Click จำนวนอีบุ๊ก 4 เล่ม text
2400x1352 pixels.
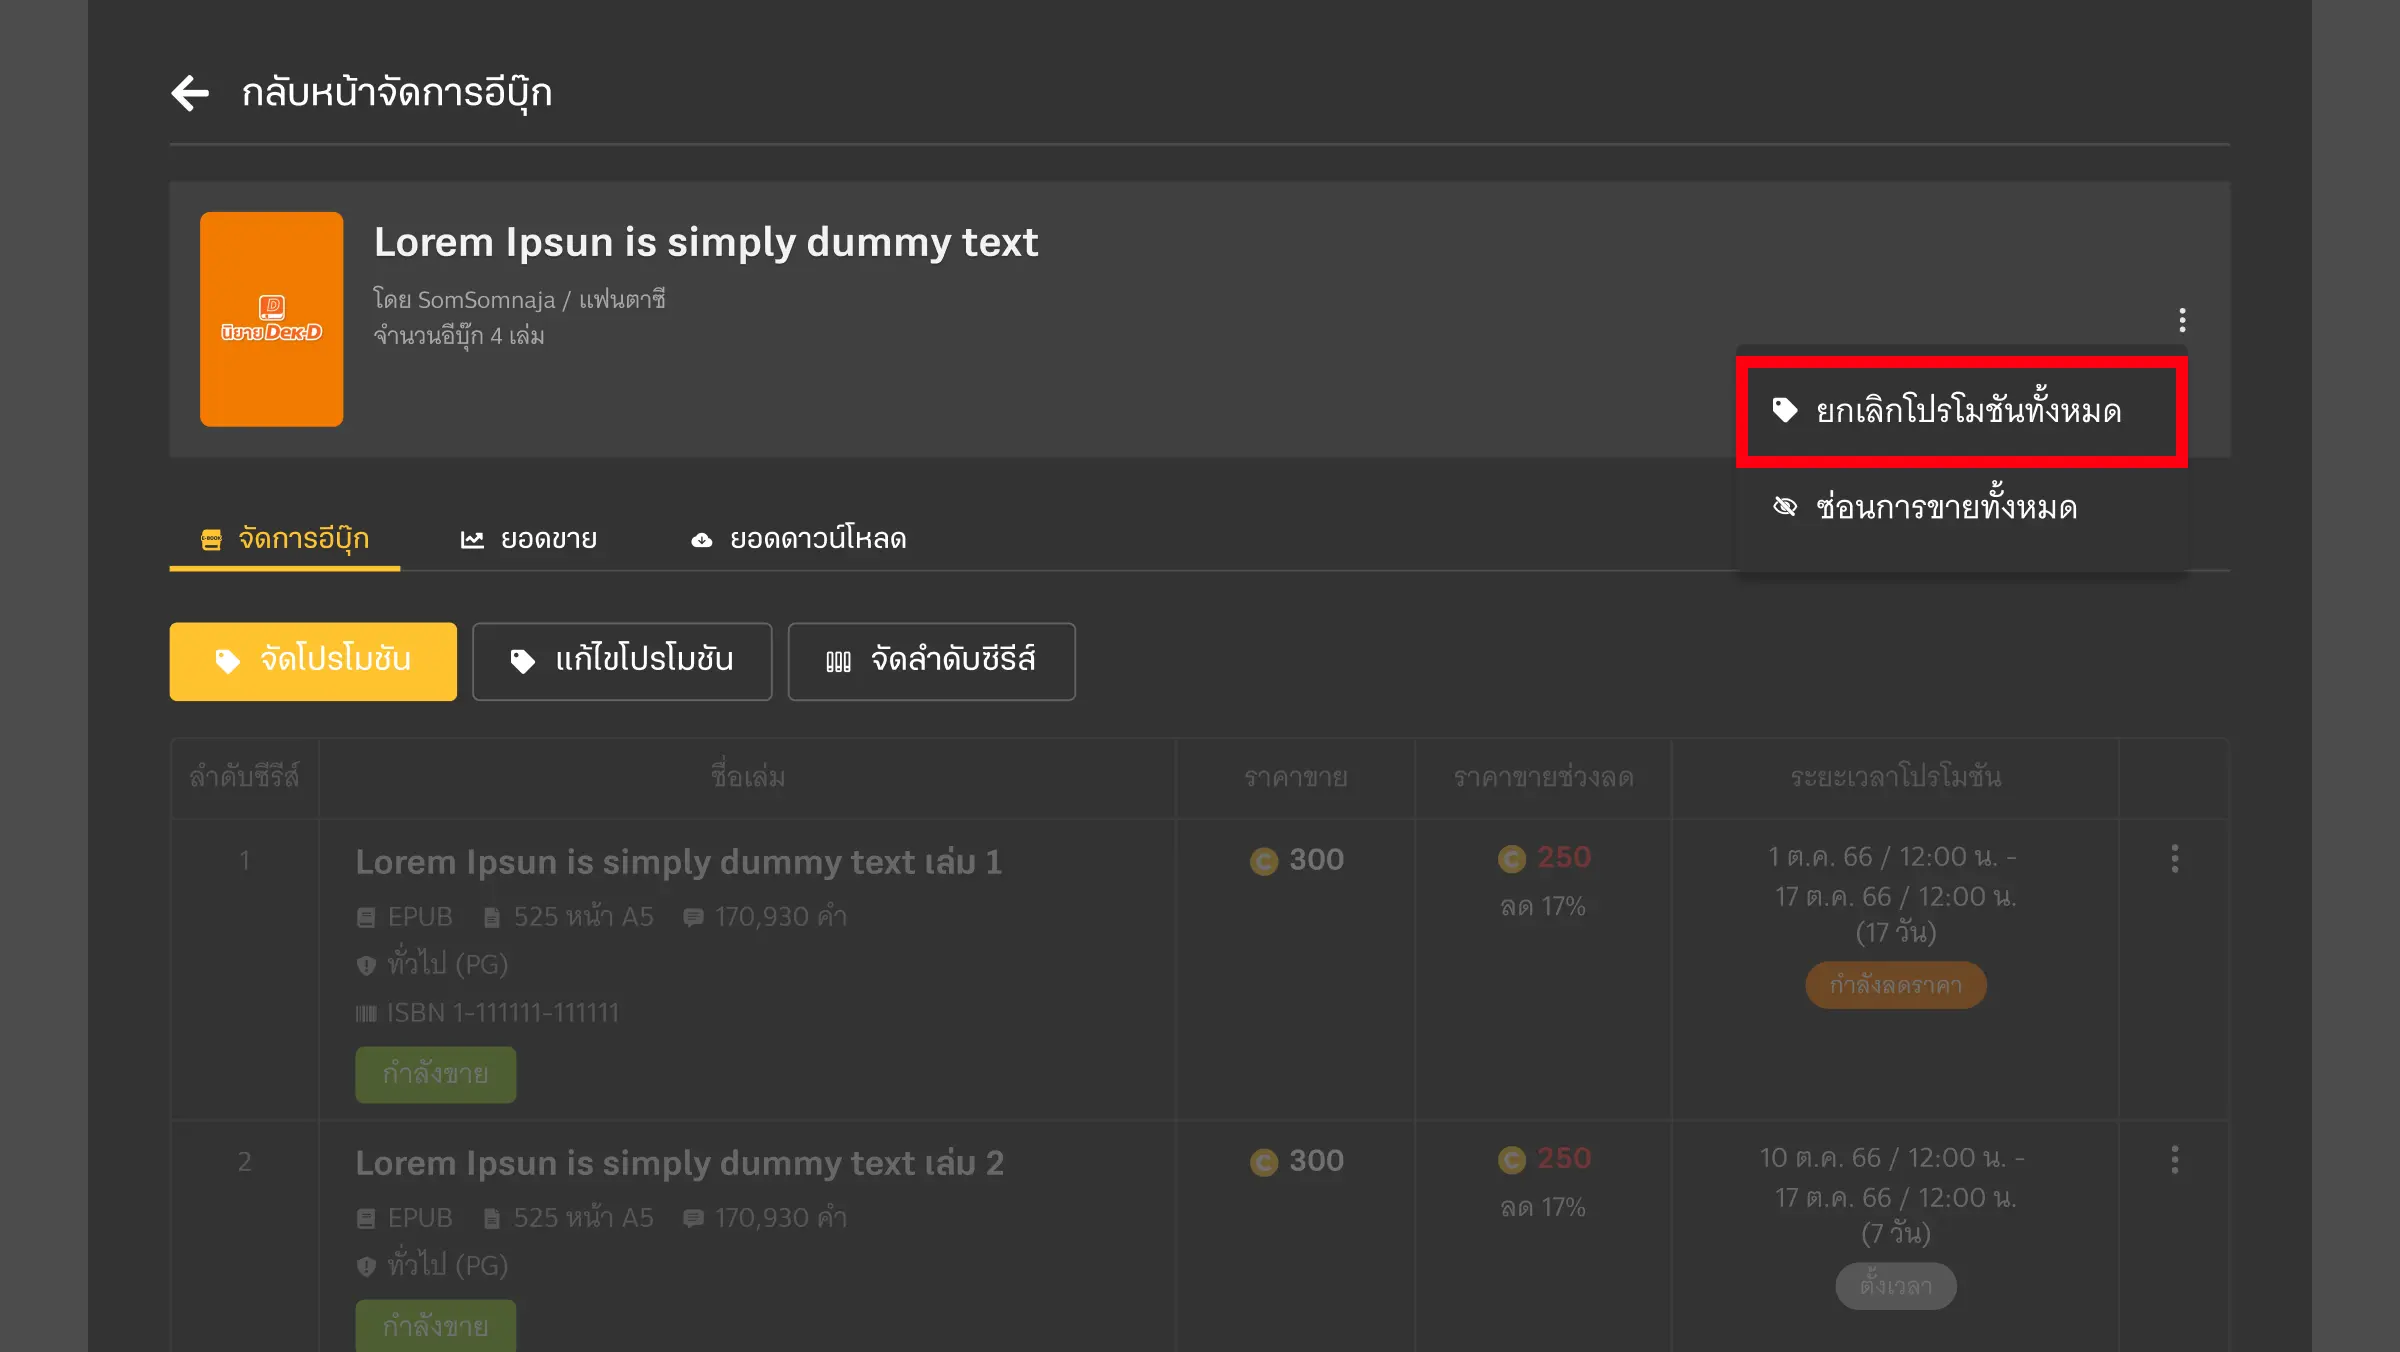459,336
